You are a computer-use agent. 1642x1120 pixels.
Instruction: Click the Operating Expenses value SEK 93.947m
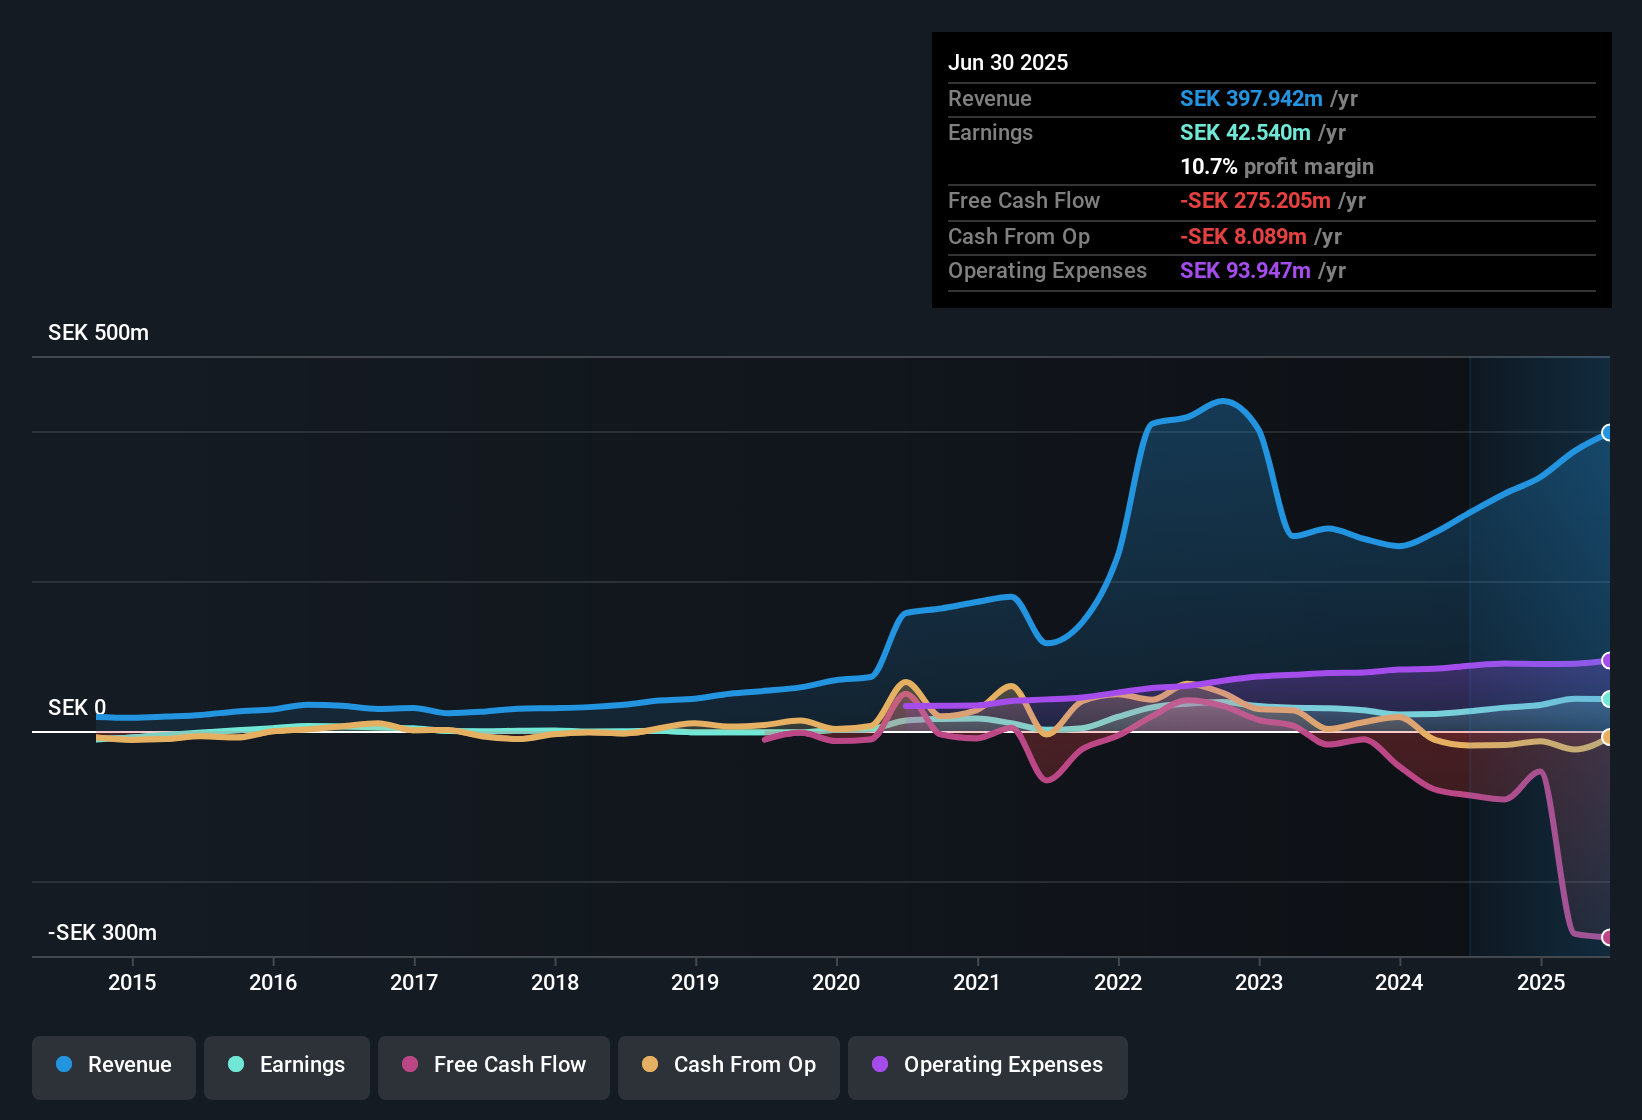[x=1245, y=271]
